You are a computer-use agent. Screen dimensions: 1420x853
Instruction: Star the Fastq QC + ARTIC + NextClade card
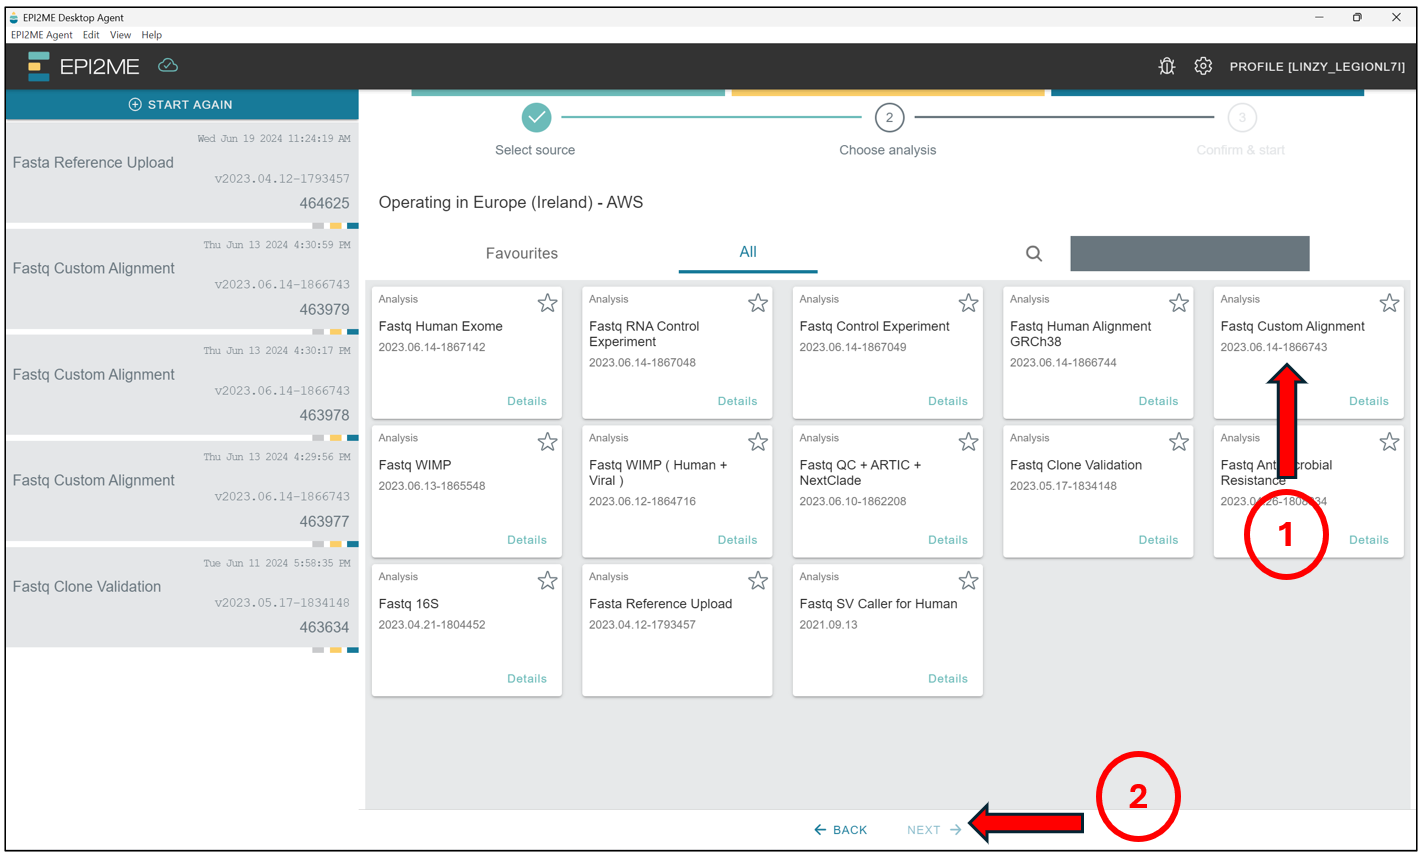(968, 442)
